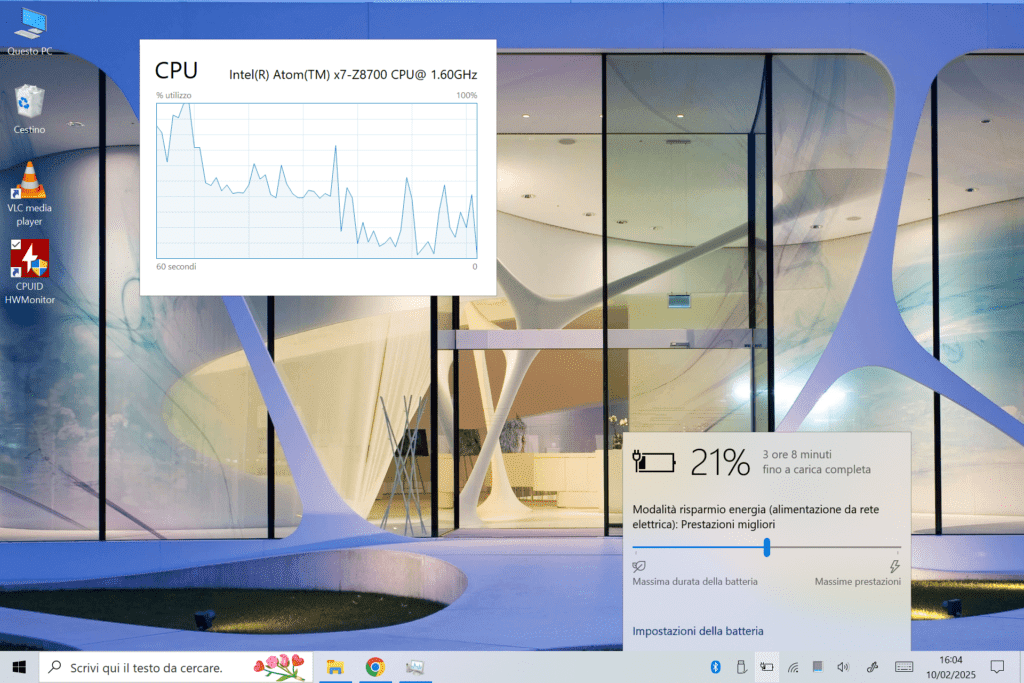Open File Explorer from taskbar
This screenshot has width=1024, height=683.
tap(336, 667)
